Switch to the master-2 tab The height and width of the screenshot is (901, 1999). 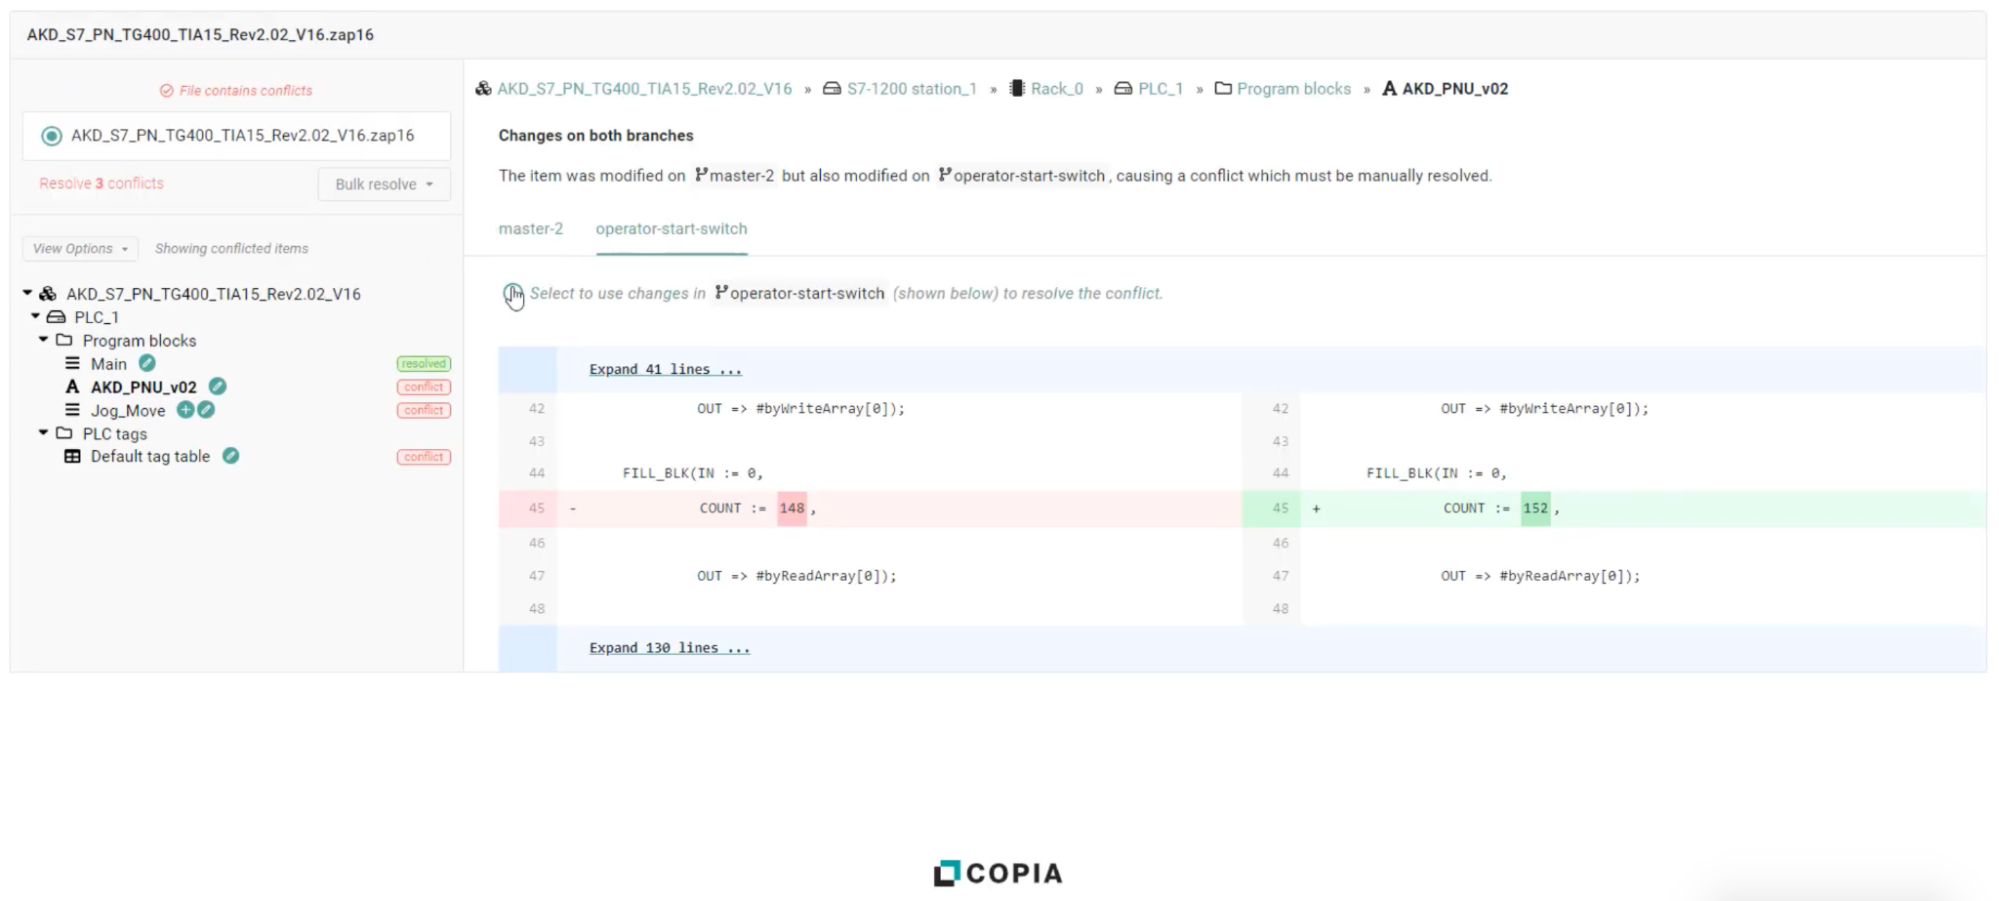pyautogui.click(x=530, y=229)
